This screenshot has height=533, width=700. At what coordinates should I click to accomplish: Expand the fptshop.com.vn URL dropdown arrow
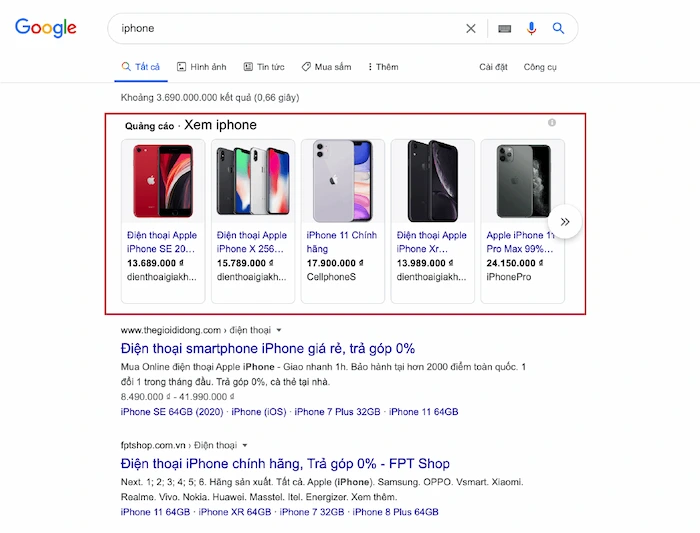(x=244, y=445)
